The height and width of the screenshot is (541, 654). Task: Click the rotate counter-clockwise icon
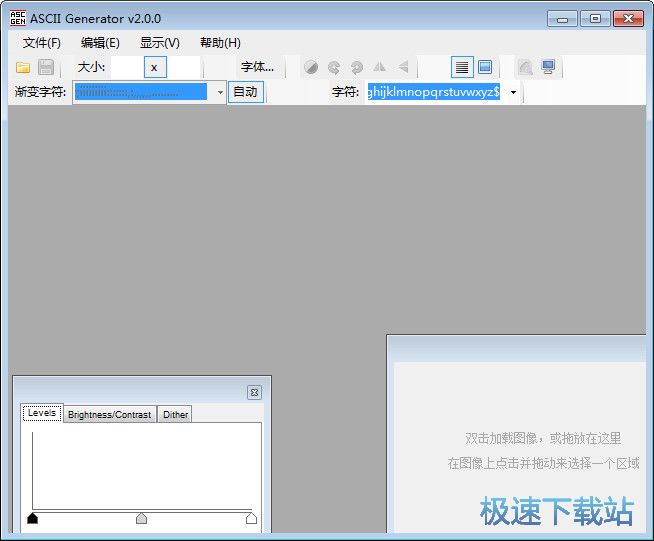click(x=357, y=68)
